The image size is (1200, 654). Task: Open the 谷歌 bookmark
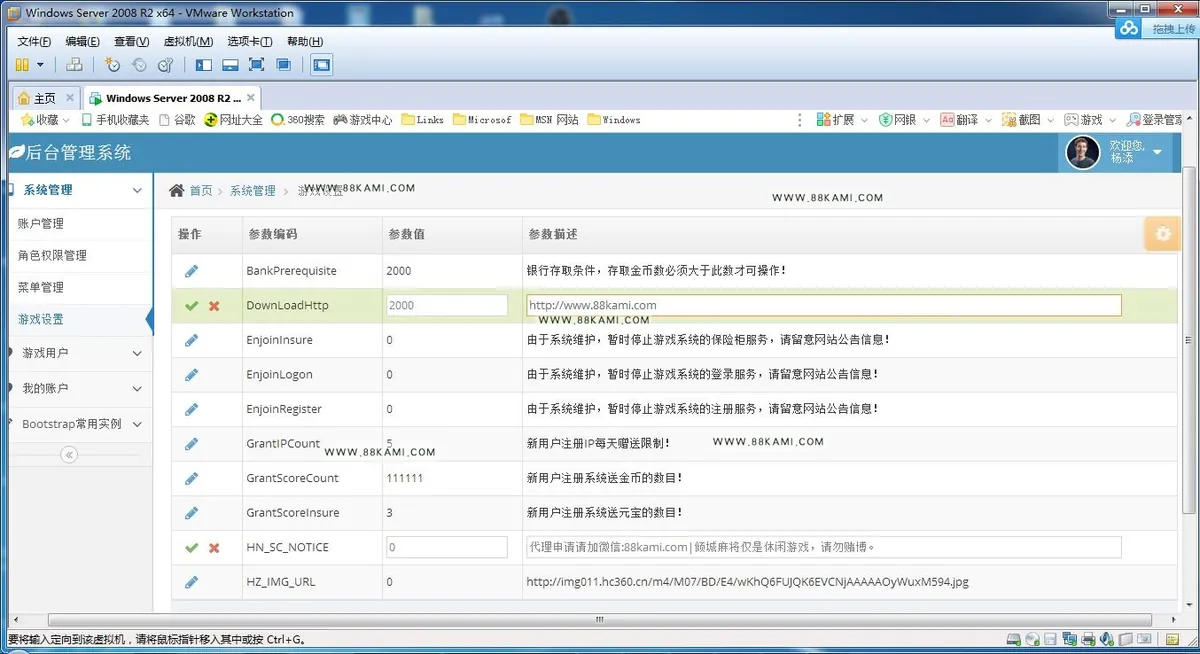176,120
